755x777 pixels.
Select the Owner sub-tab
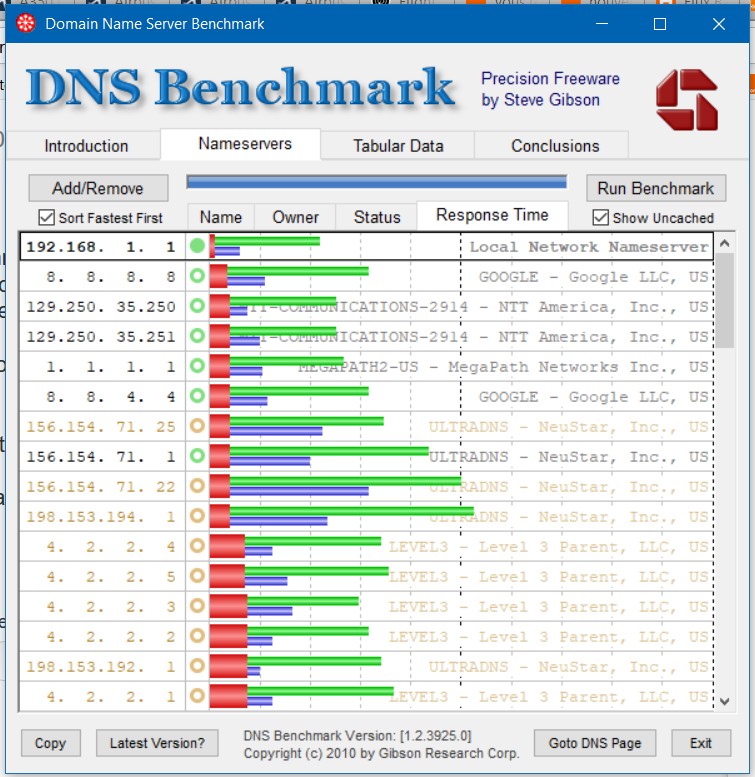click(x=295, y=217)
